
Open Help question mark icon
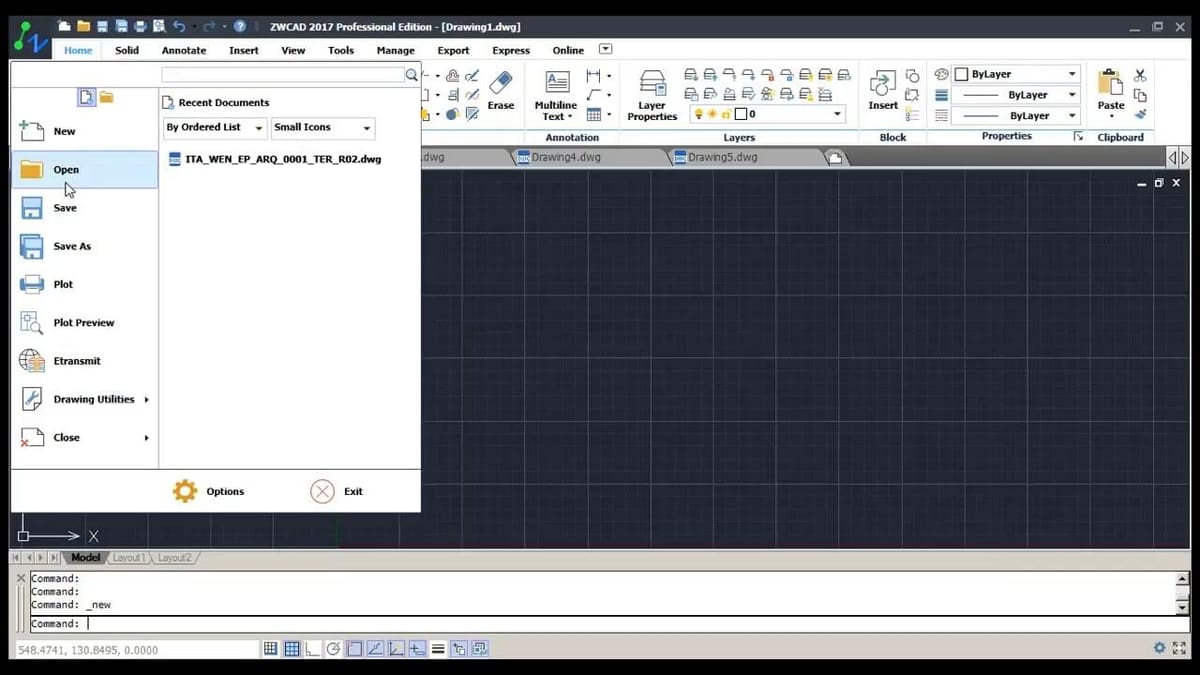pos(239,26)
